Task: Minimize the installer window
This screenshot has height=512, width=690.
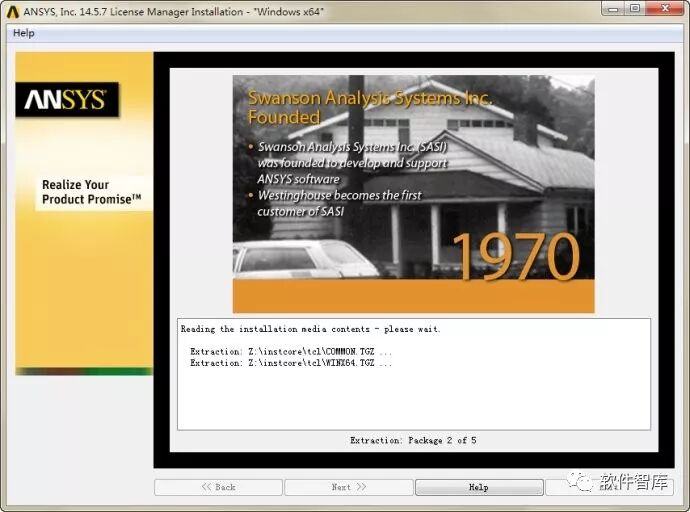Action: point(613,8)
